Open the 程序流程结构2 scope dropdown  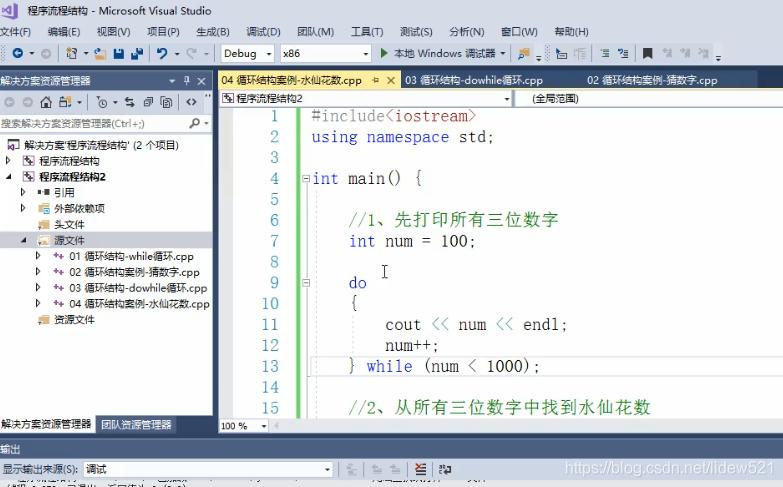[366, 99]
